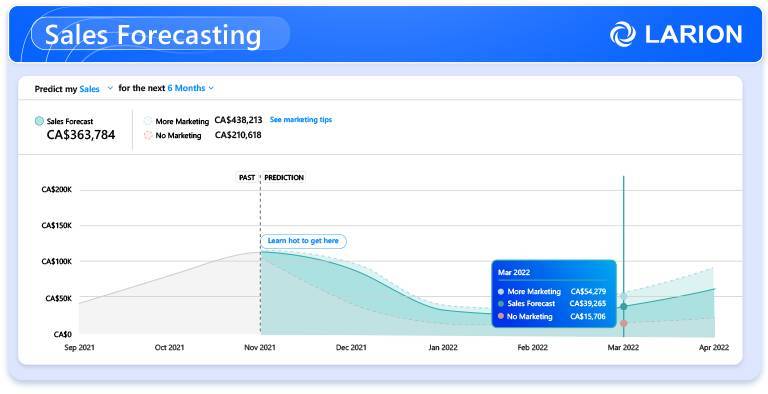The width and height of the screenshot is (768, 394).
Task: Click the Mar 2022 tooltip title
Action: (x=514, y=272)
